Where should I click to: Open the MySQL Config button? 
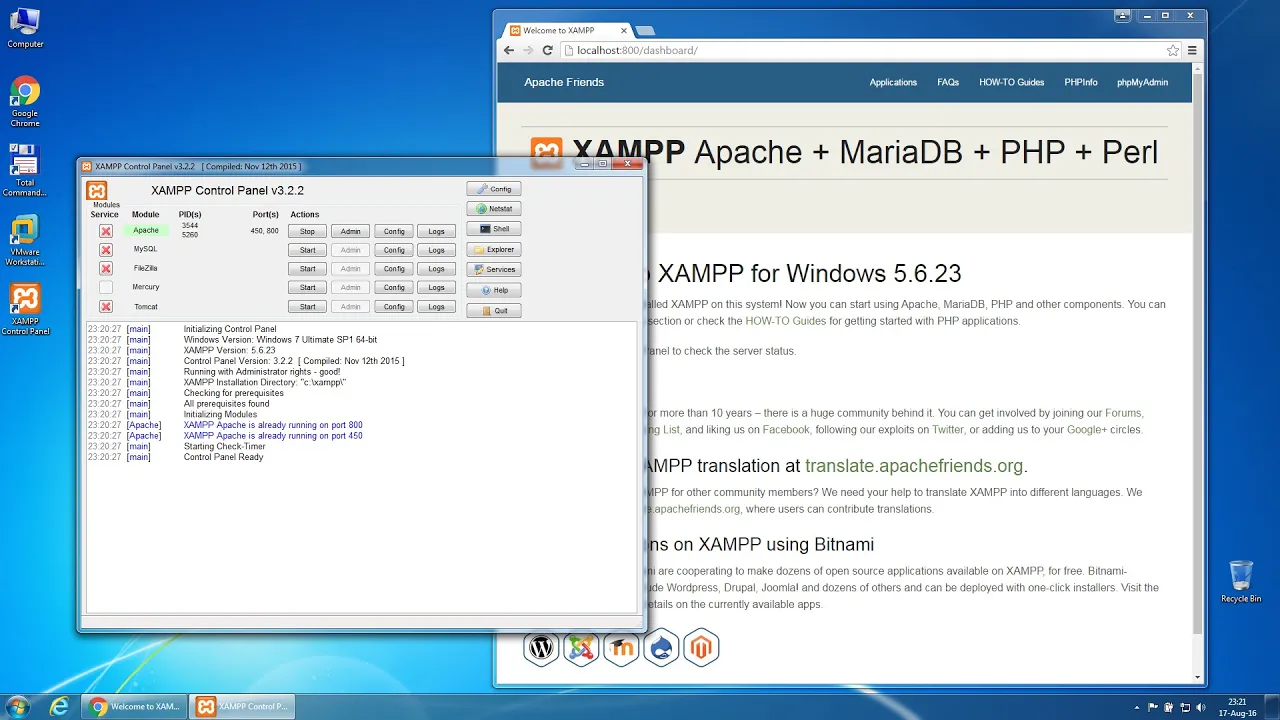(x=394, y=250)
